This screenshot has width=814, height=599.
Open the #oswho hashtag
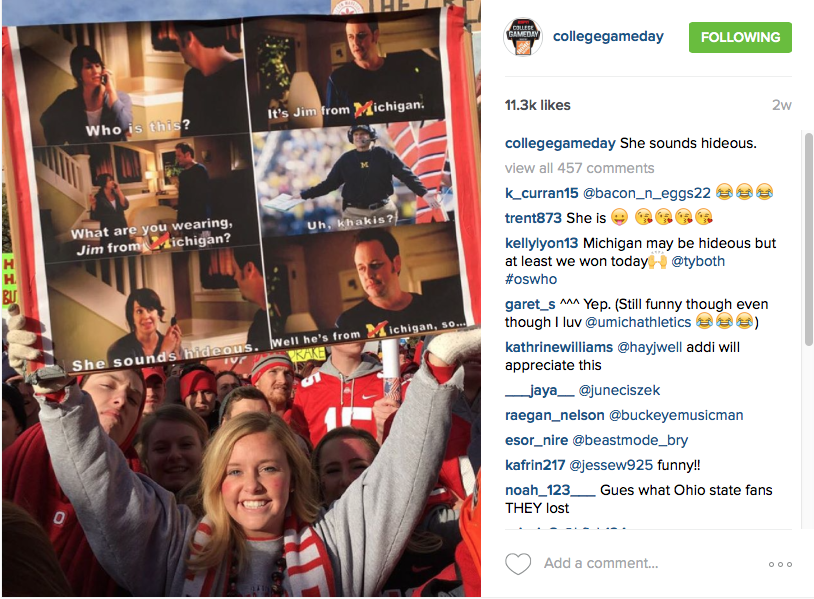pos(531,279)
